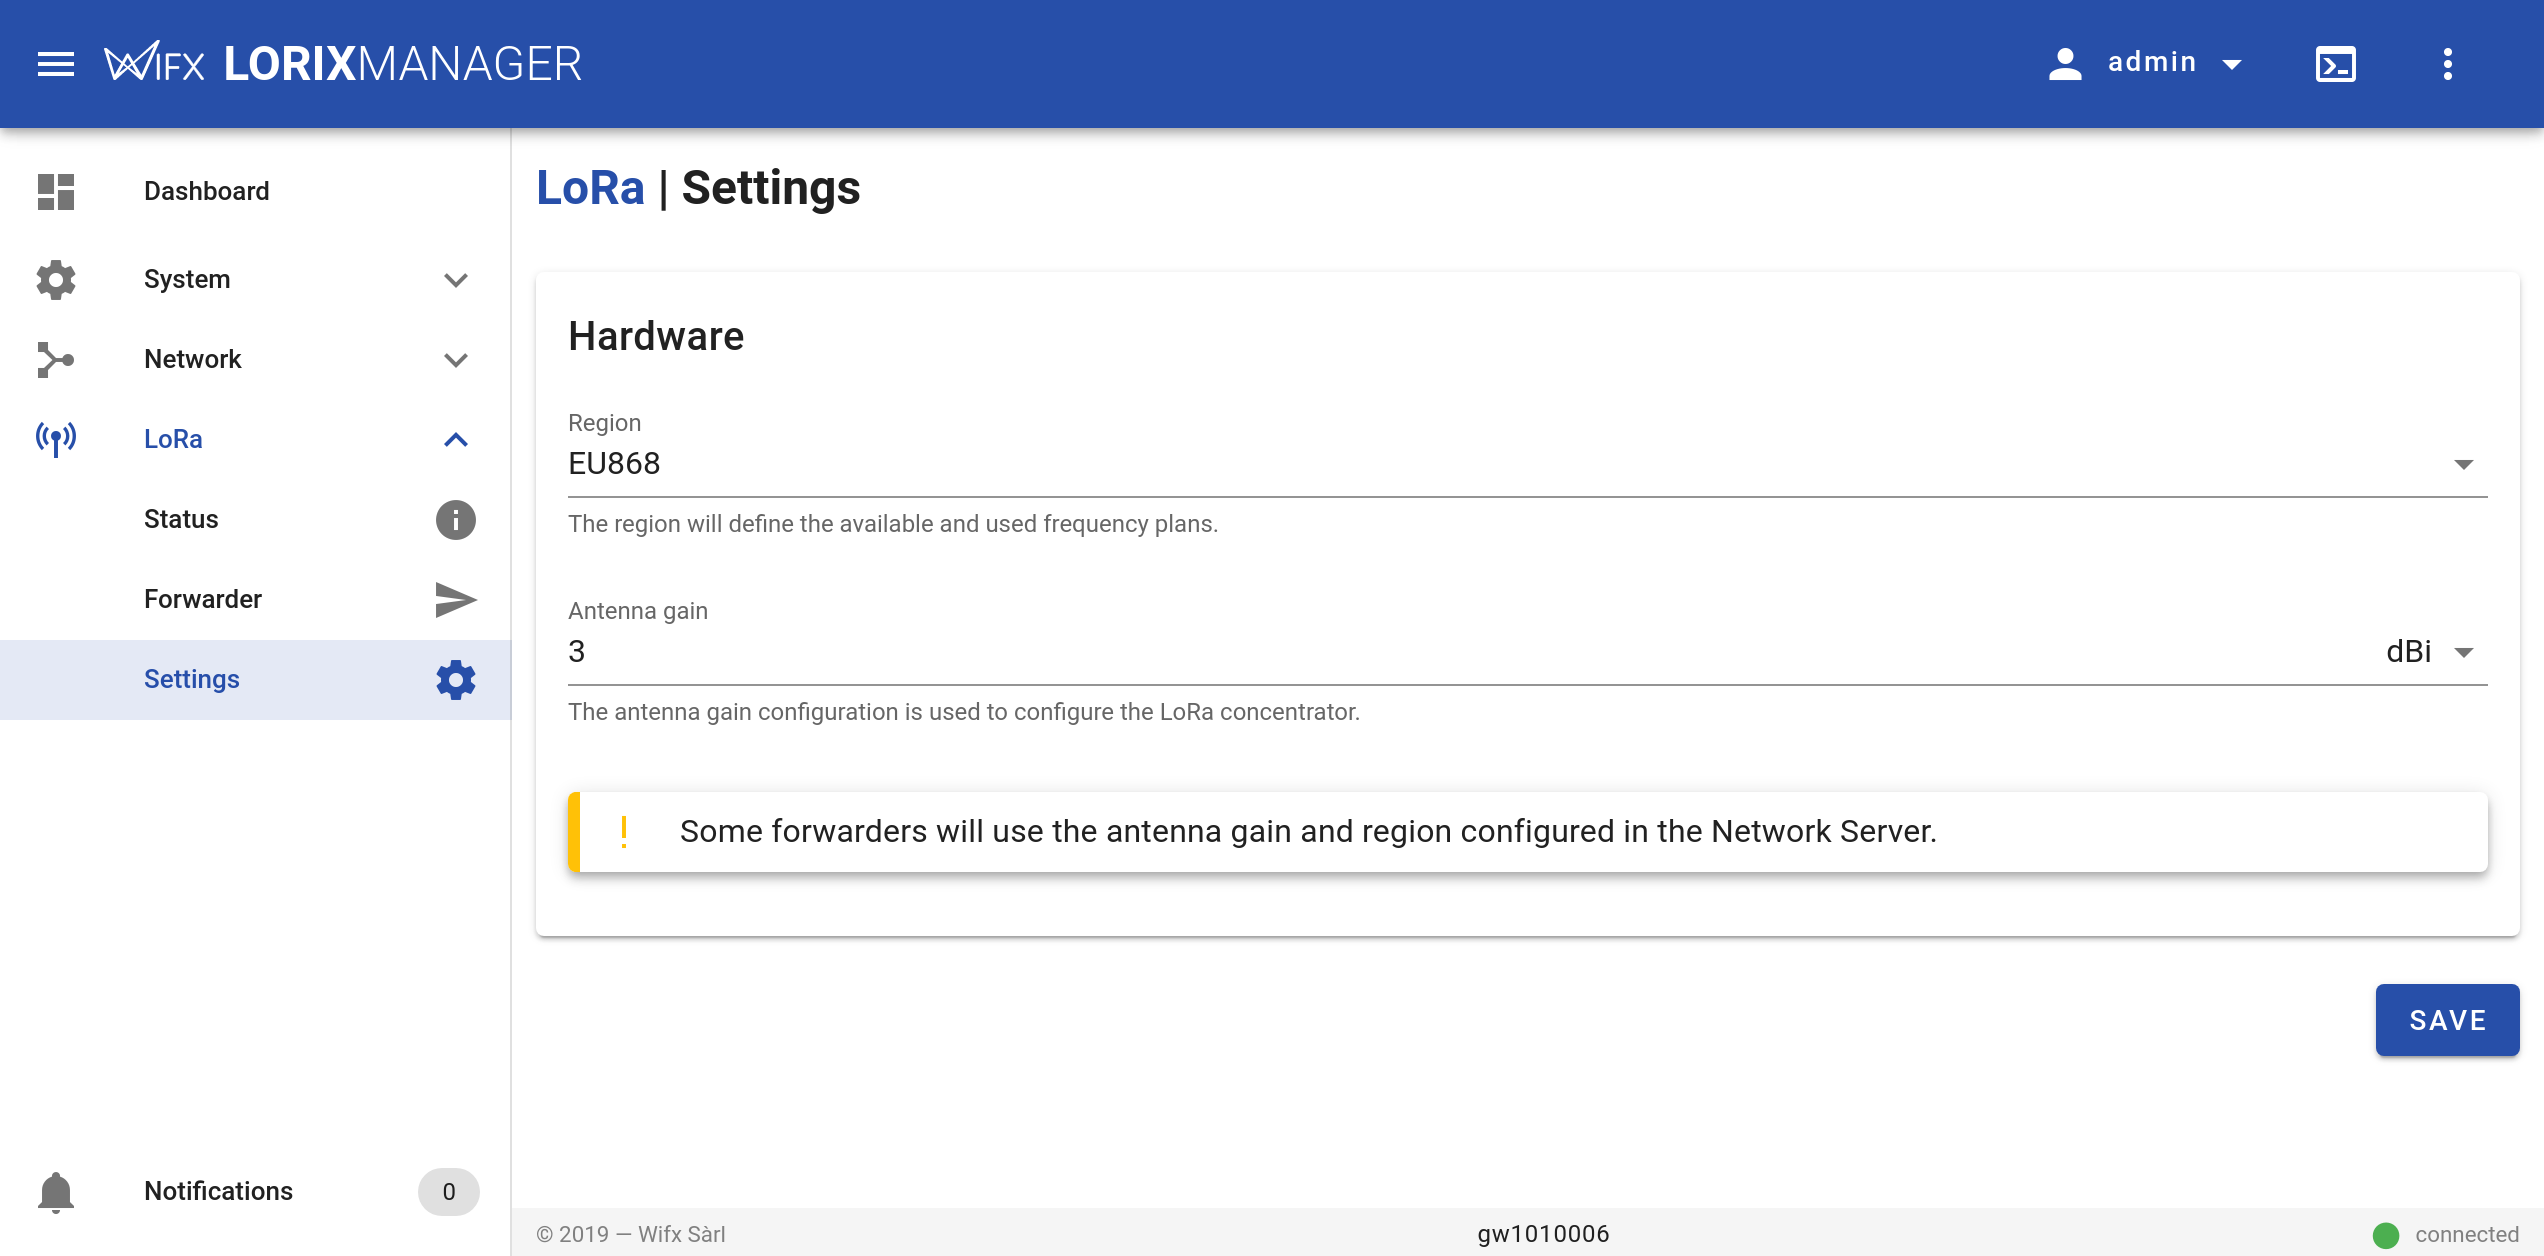Click the System settings gear icon
Screen dimensions: 2544x1256
[57, 279]
